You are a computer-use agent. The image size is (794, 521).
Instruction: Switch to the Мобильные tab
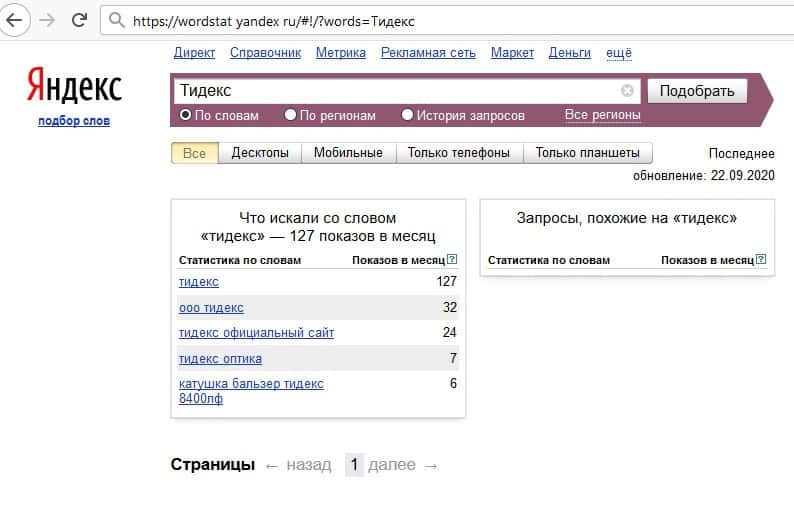(348, 153)
